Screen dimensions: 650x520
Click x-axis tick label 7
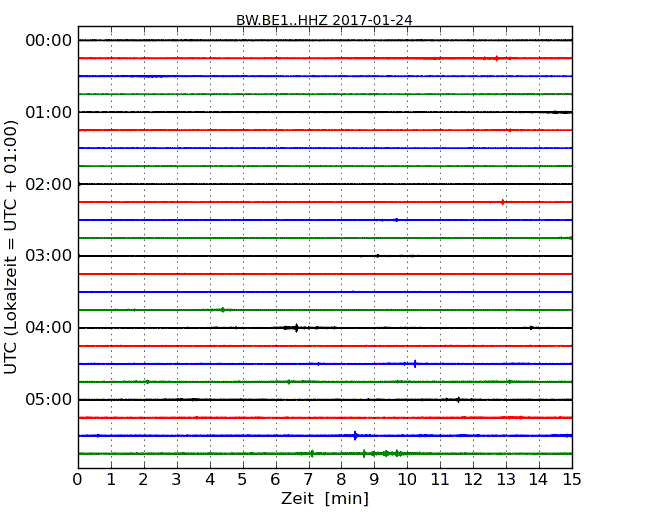coord(308,480)
